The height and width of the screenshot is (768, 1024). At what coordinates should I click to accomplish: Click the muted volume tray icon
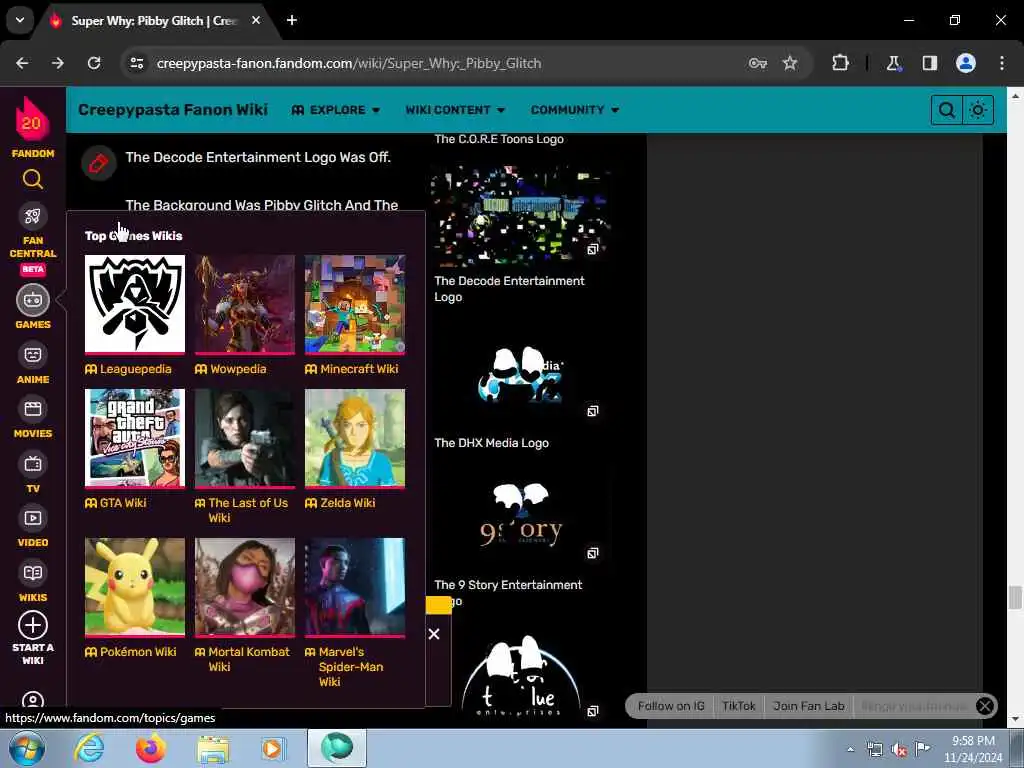tap(899, 750)
